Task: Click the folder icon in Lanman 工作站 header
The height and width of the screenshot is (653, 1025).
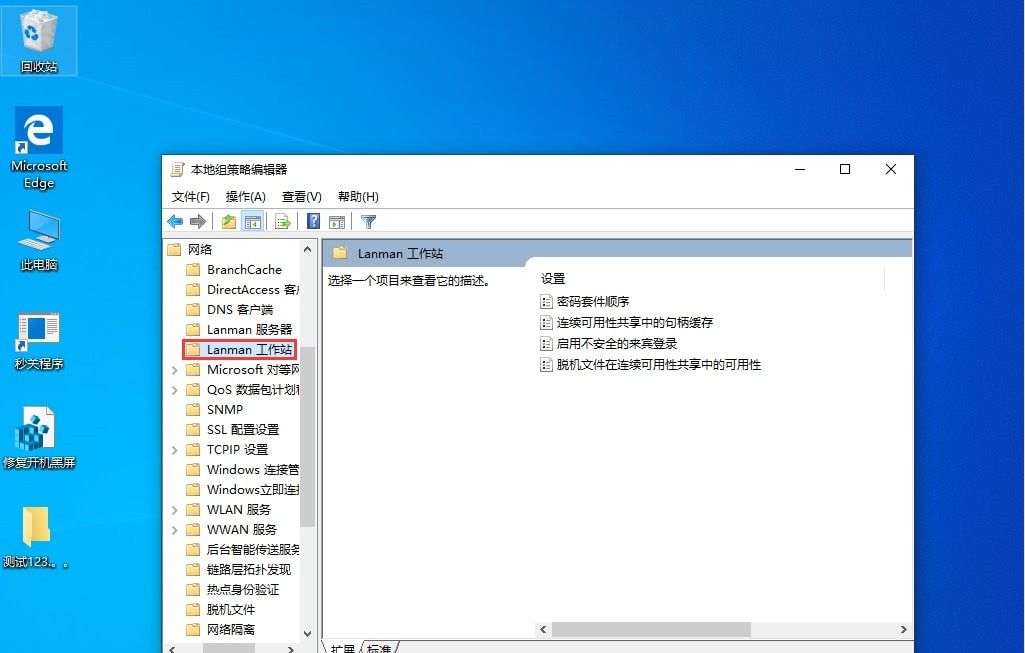Action: [x=339, y=253]
